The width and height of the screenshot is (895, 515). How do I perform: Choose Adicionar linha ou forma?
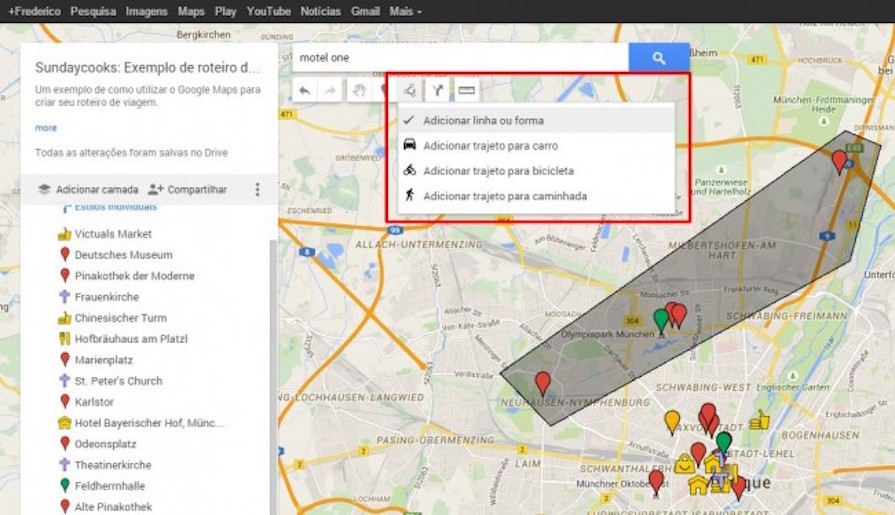click(x=536, y=120)
